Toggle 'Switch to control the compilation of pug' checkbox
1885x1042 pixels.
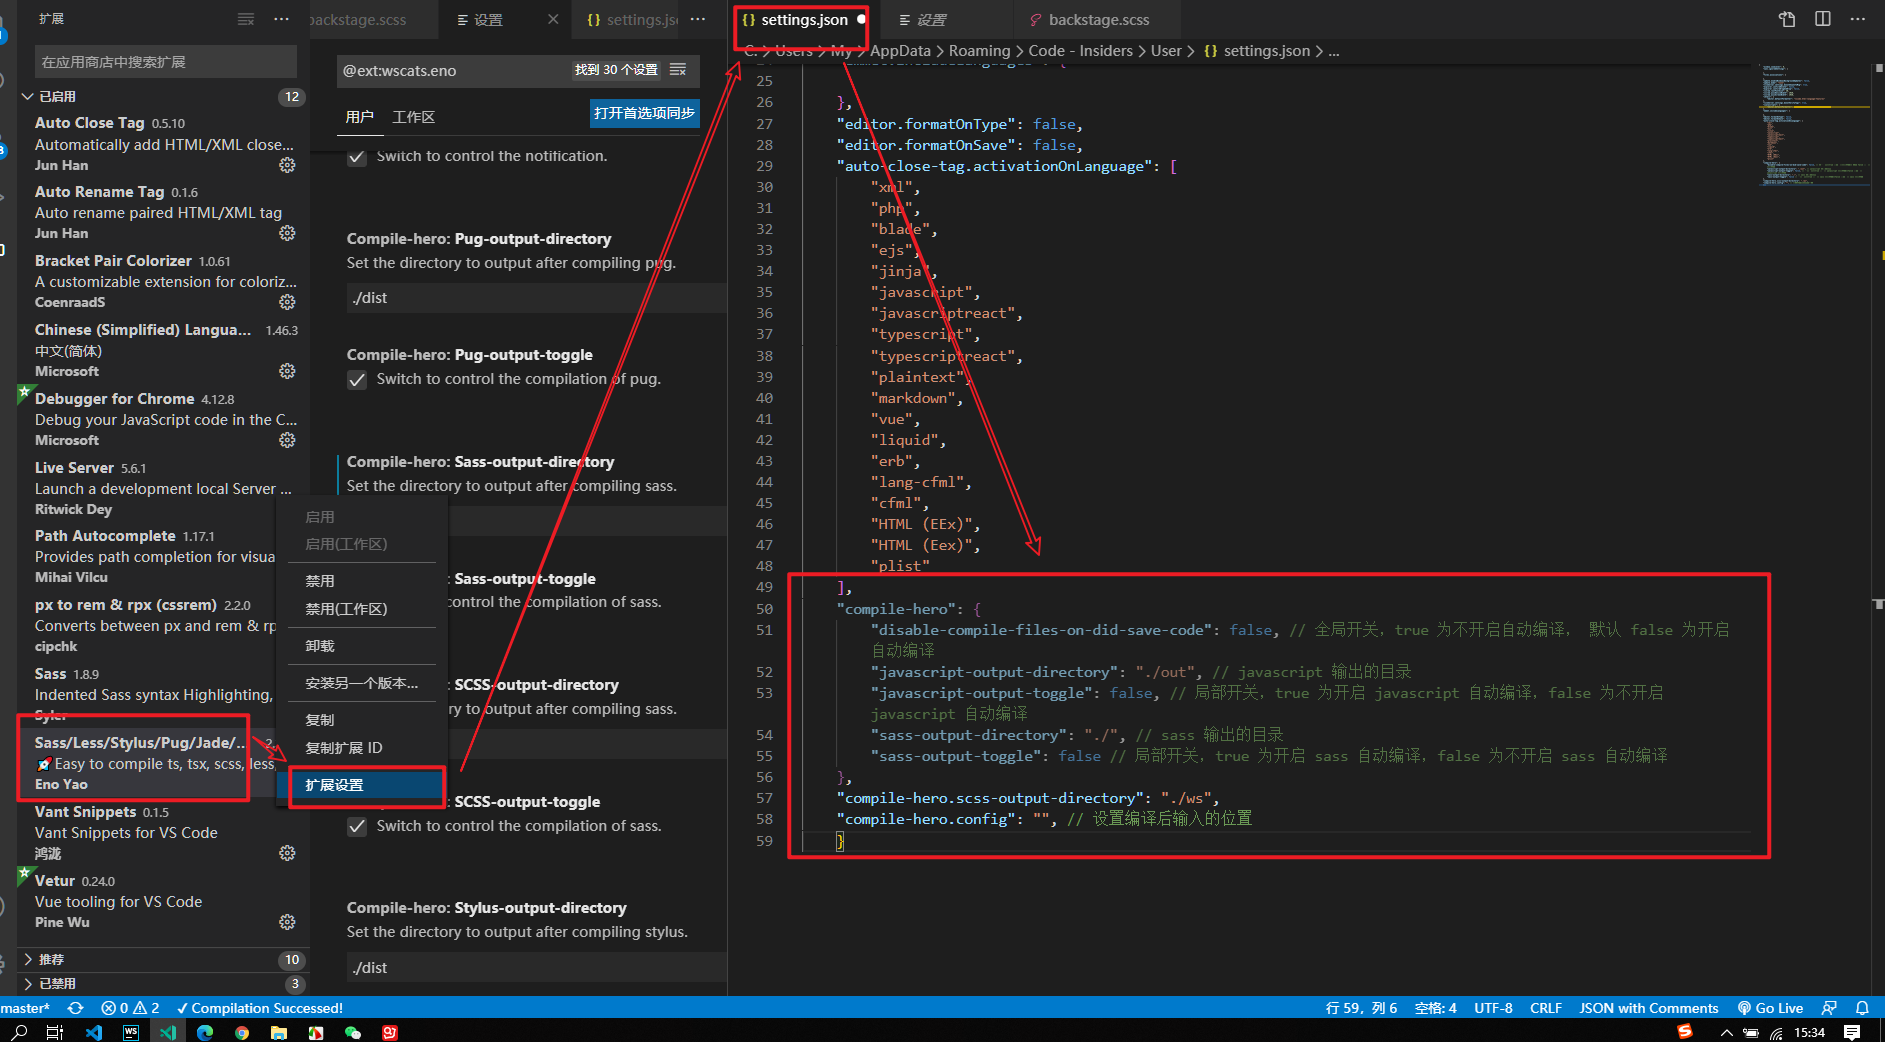click(357, 379)
